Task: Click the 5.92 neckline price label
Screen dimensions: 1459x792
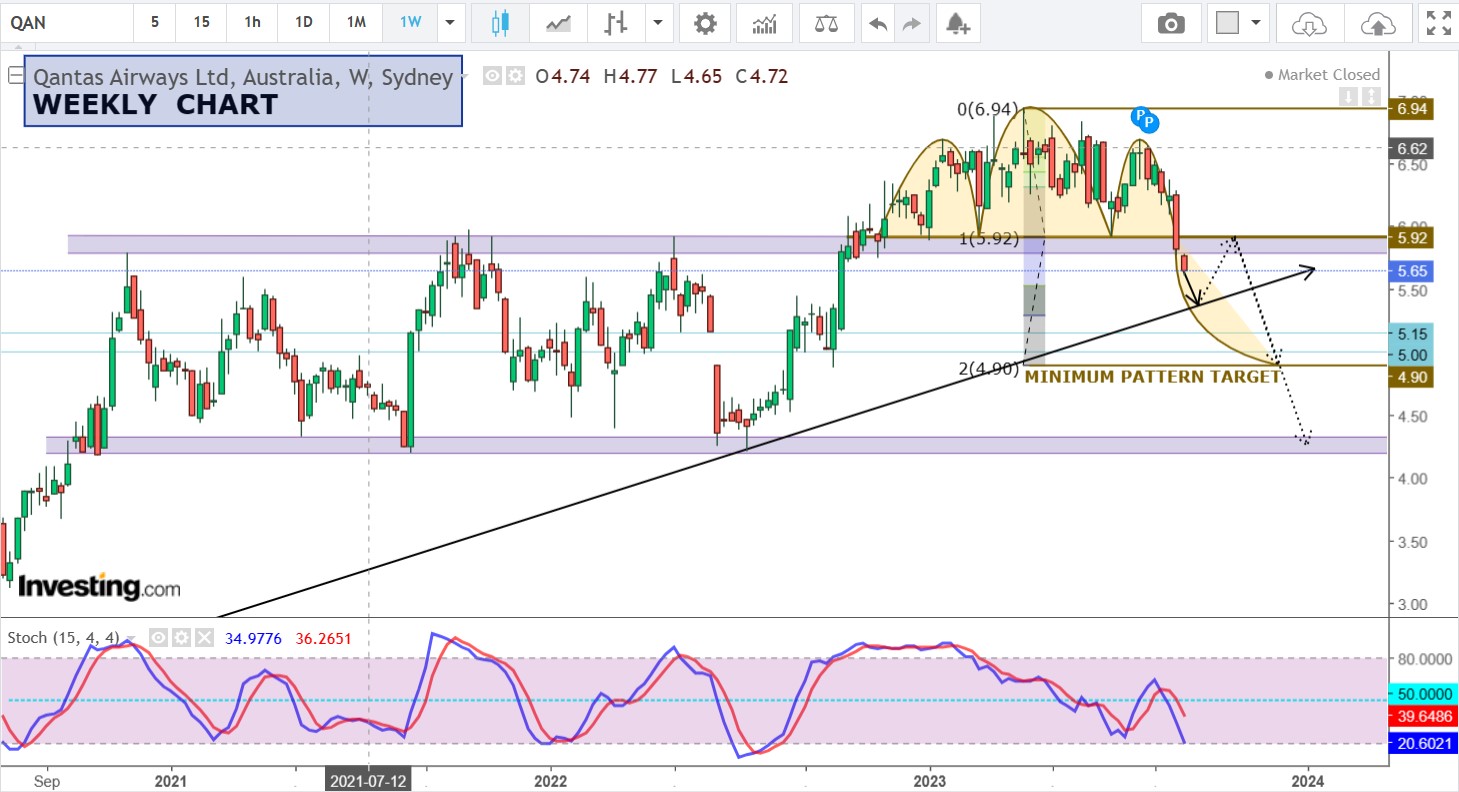Action: (1412, 238)
